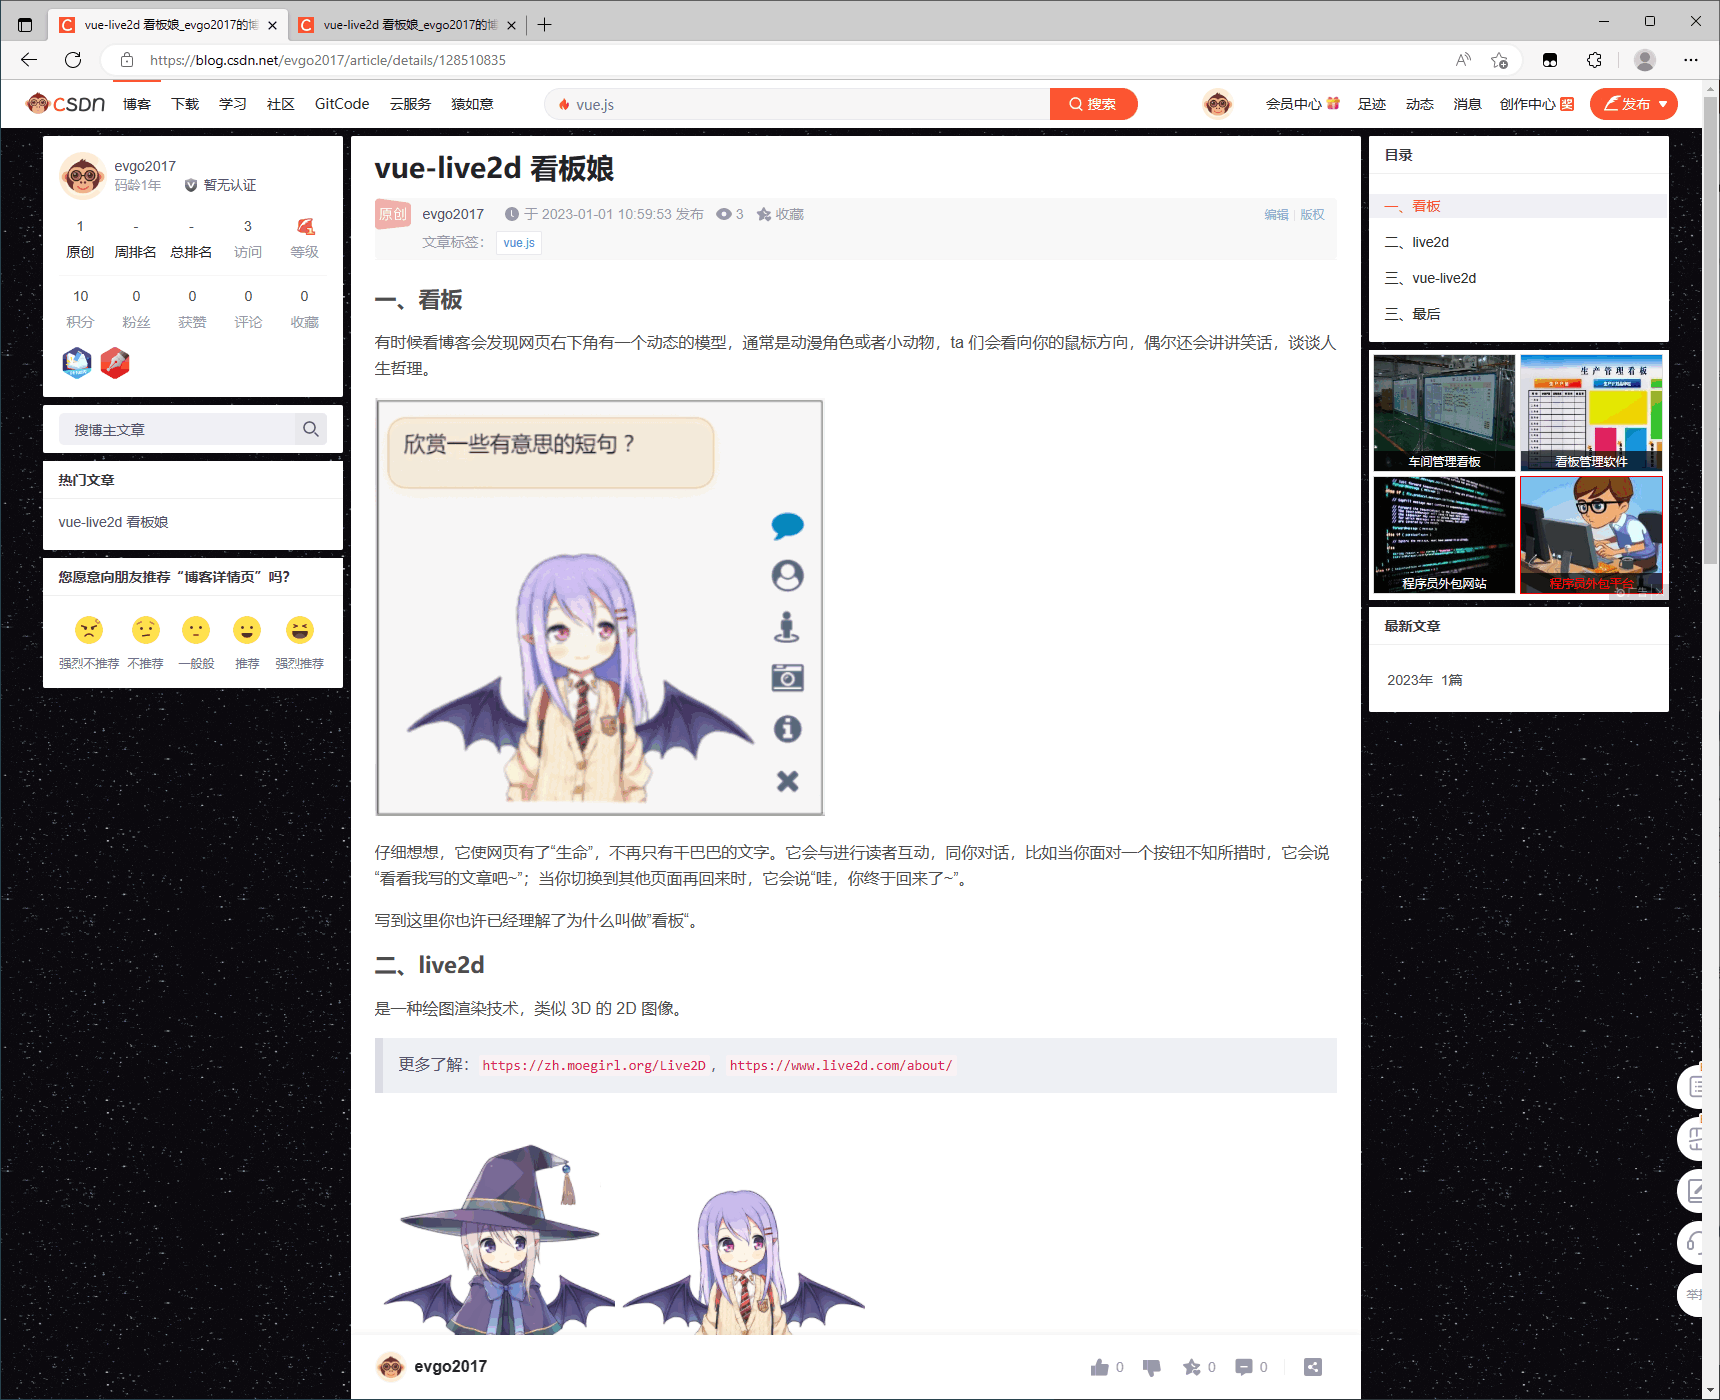Close the Live2D widget with the X icon
The width and height of the screenshot is (1720, 1400).
787,781
